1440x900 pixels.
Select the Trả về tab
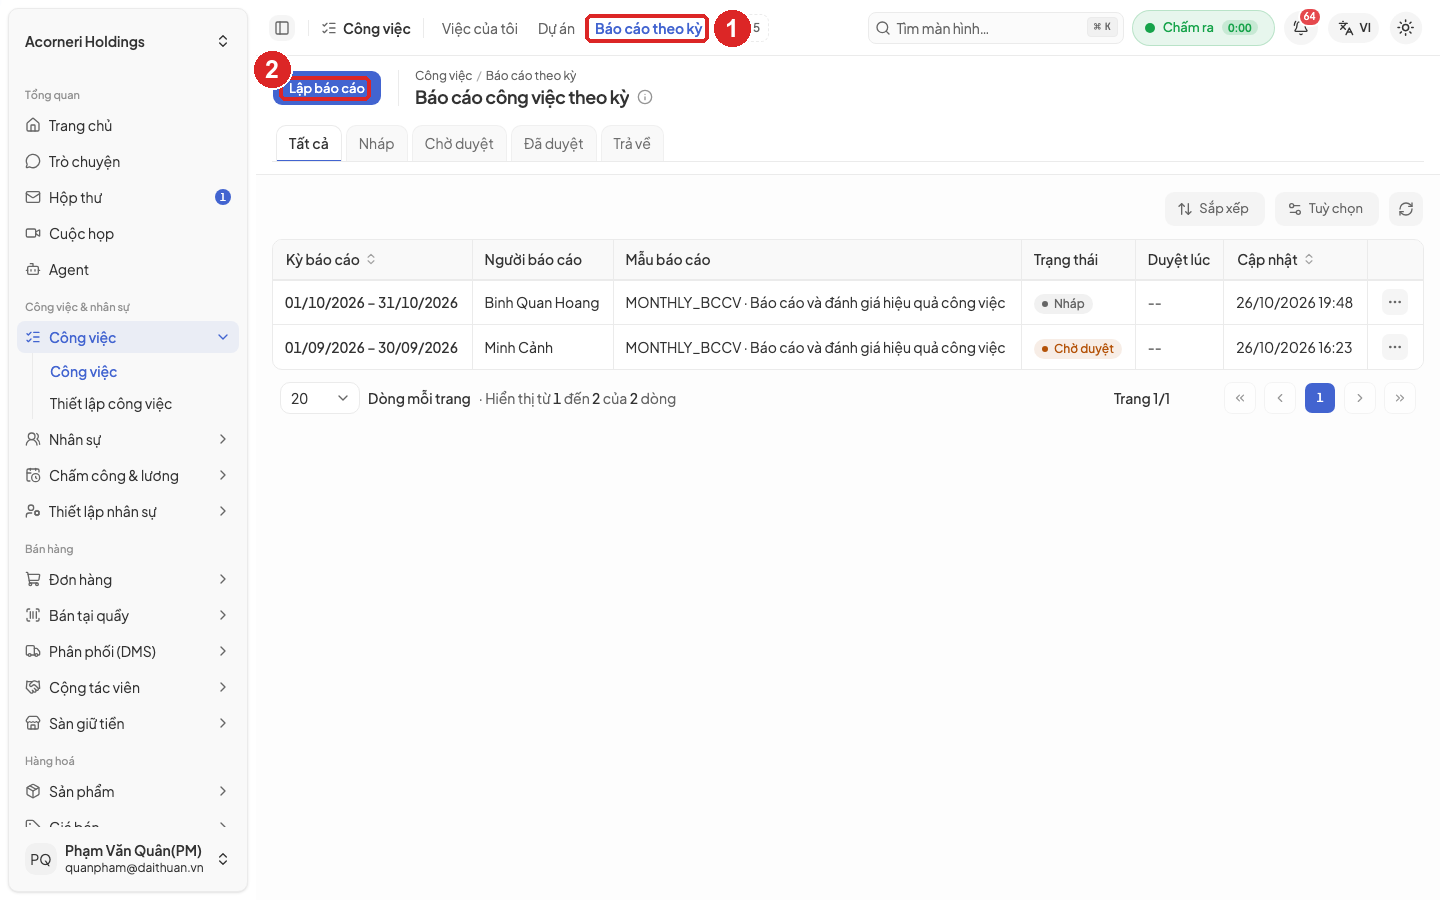pos(632,144)
